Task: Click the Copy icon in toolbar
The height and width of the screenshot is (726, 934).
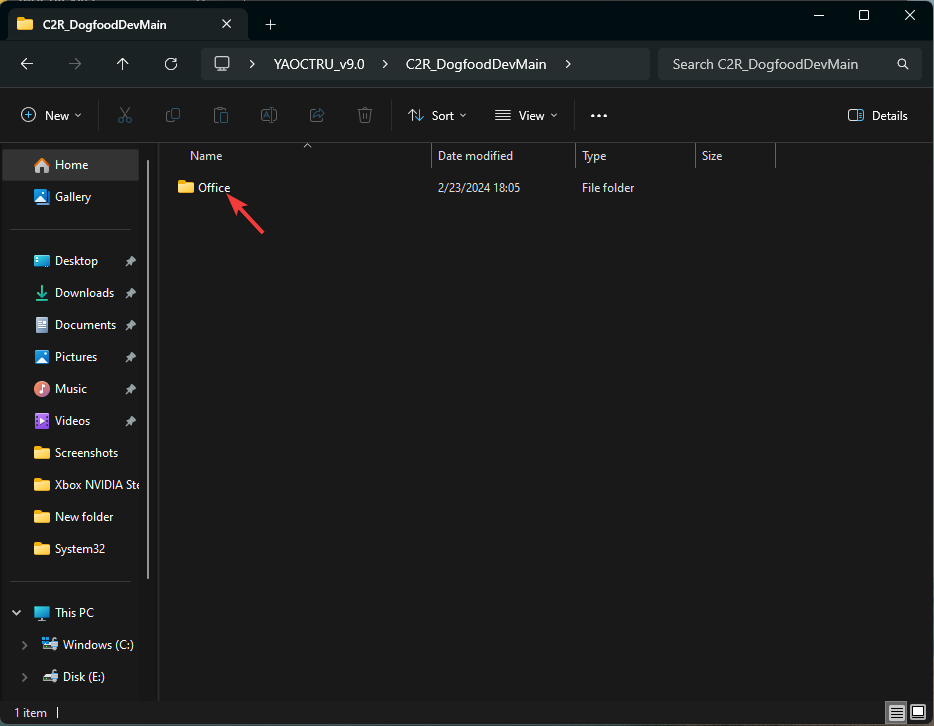Action: pyautogui.click(x=173, y=116)
